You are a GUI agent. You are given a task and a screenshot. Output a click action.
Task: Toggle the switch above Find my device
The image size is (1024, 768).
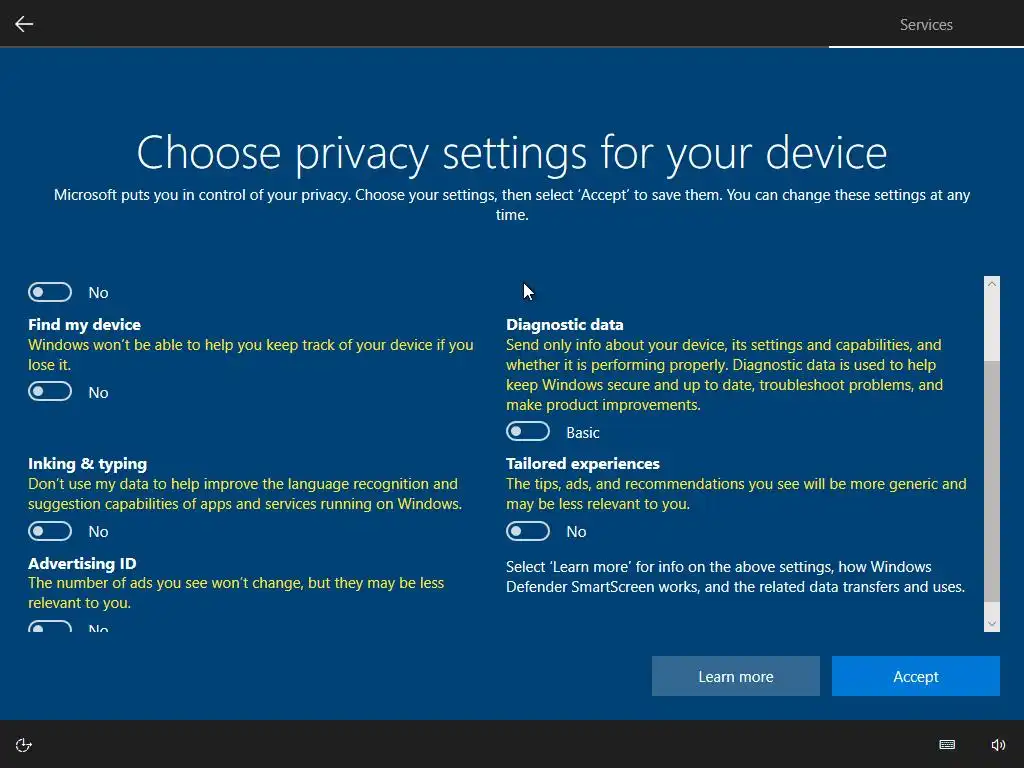tap(50, 292)
